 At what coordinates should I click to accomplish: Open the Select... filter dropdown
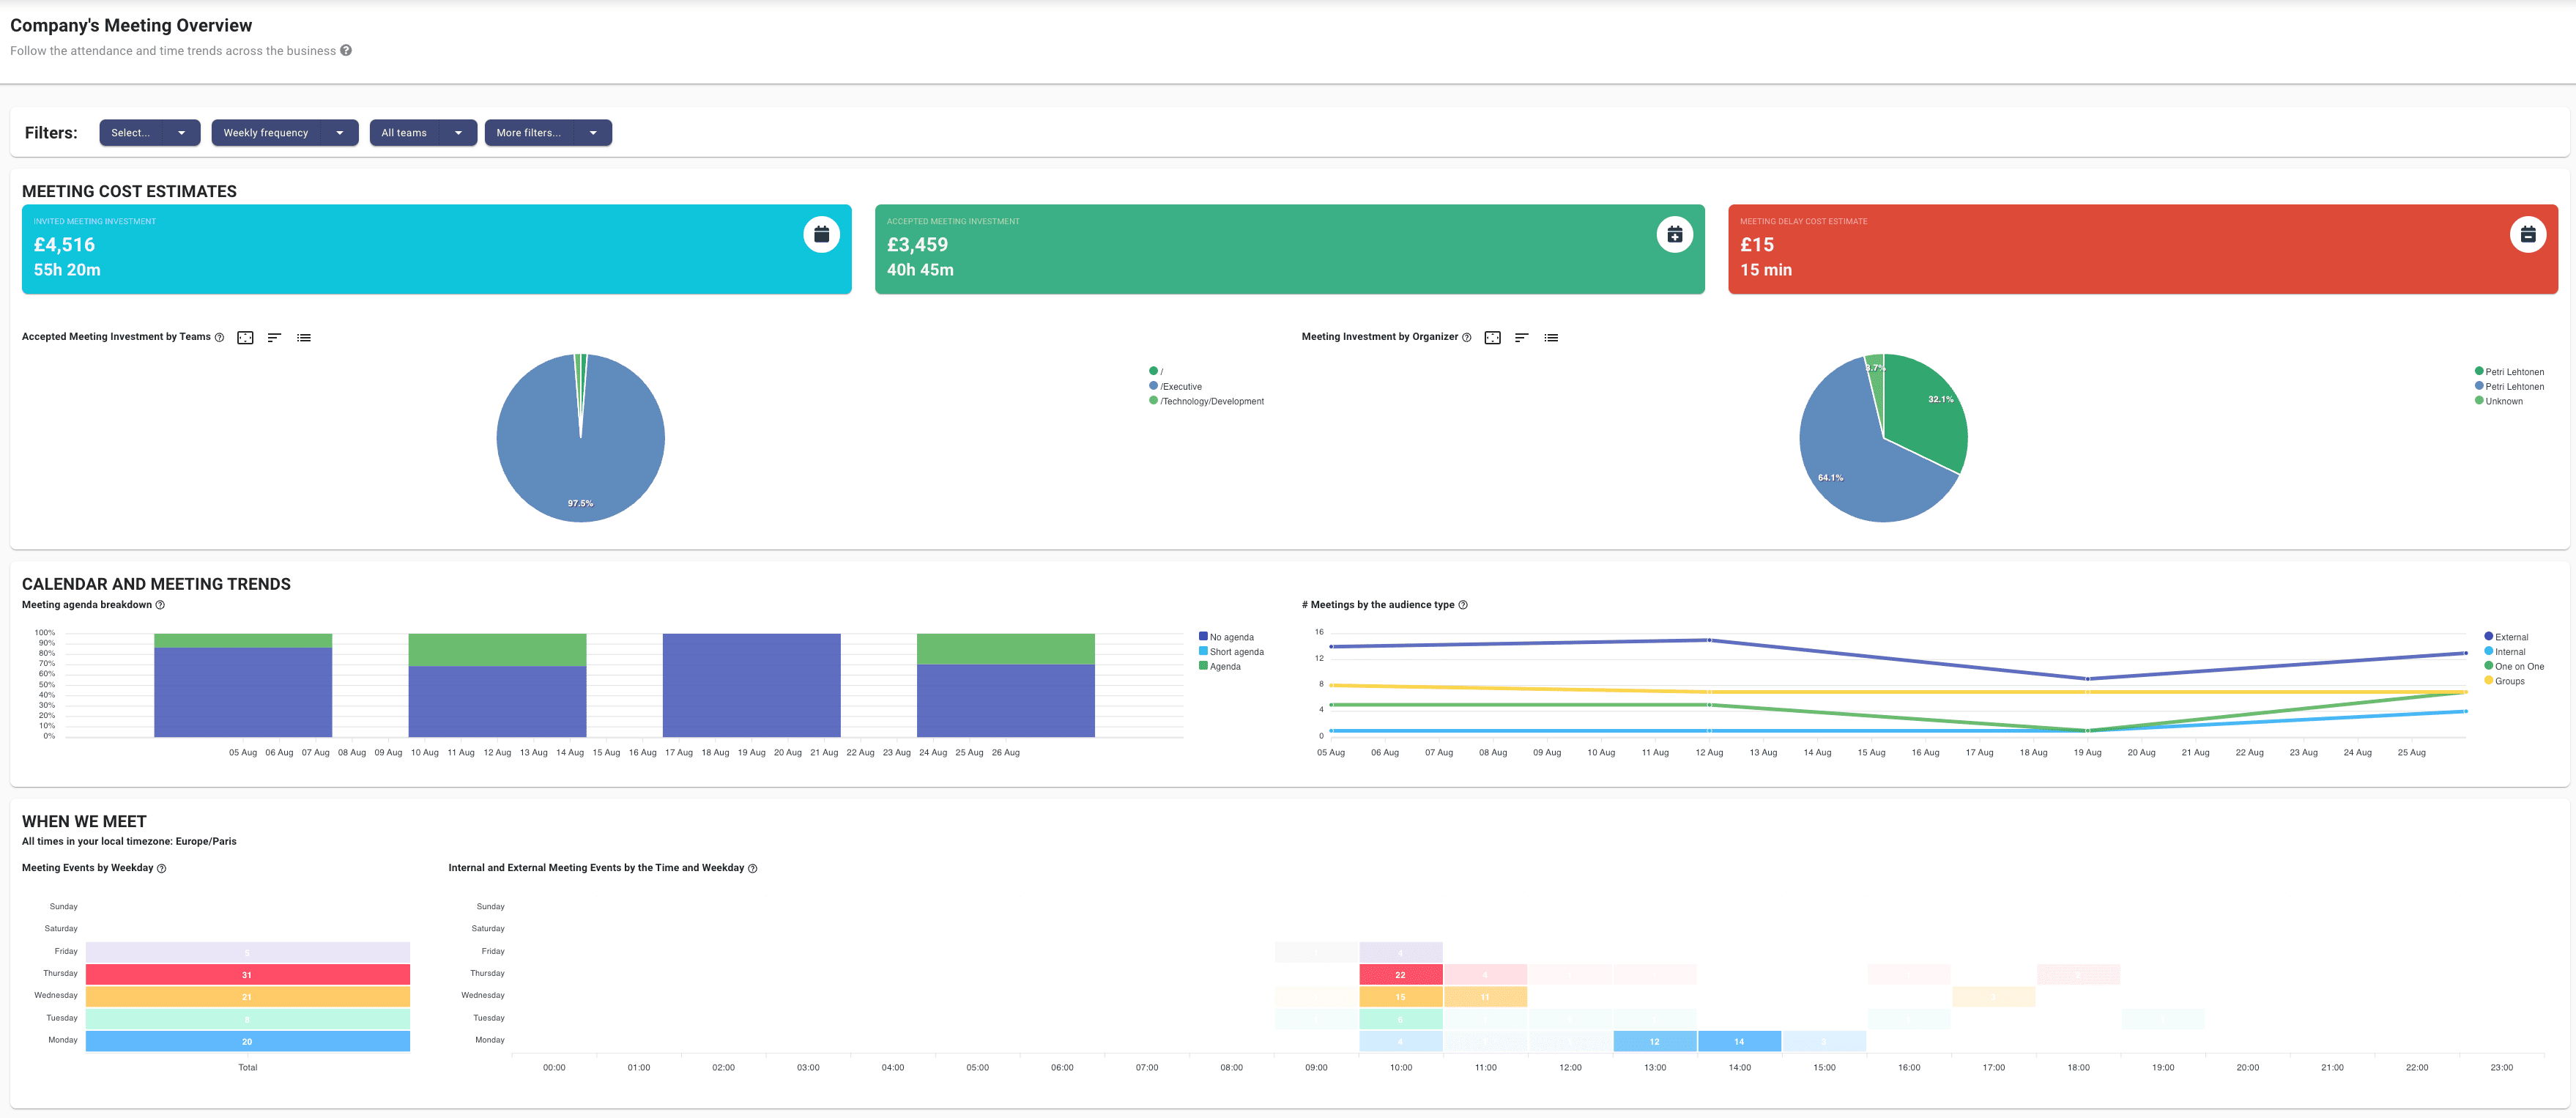tap(148, 132)
